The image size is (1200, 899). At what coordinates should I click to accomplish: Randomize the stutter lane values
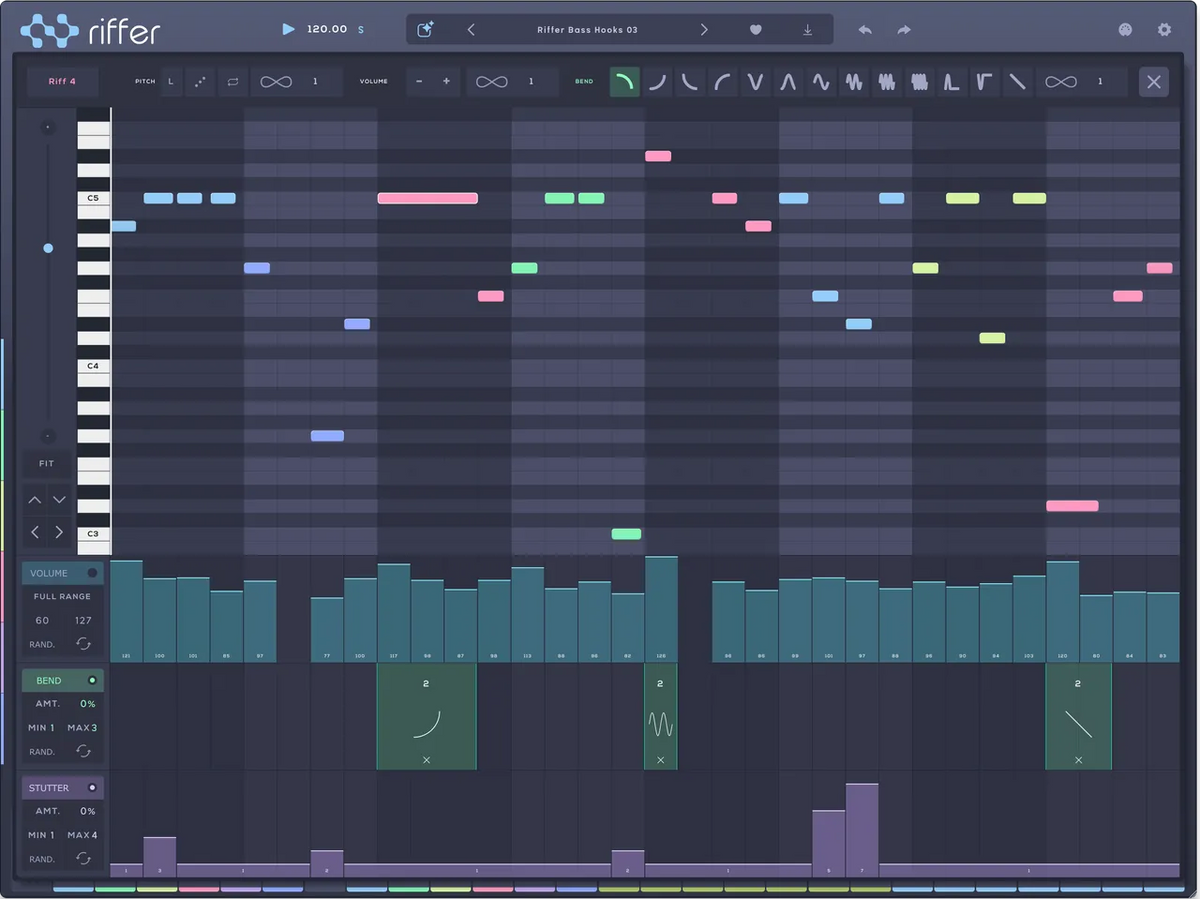click(x=84, y=858)
